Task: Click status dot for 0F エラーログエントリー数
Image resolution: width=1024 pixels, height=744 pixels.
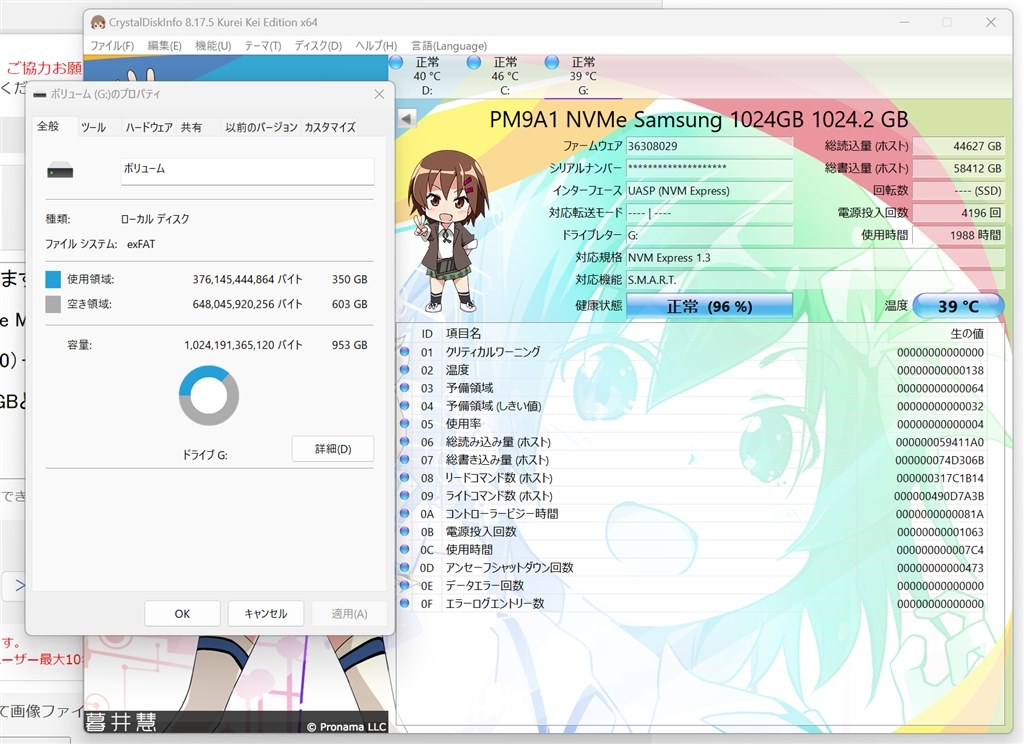Action: coord(405,603)
